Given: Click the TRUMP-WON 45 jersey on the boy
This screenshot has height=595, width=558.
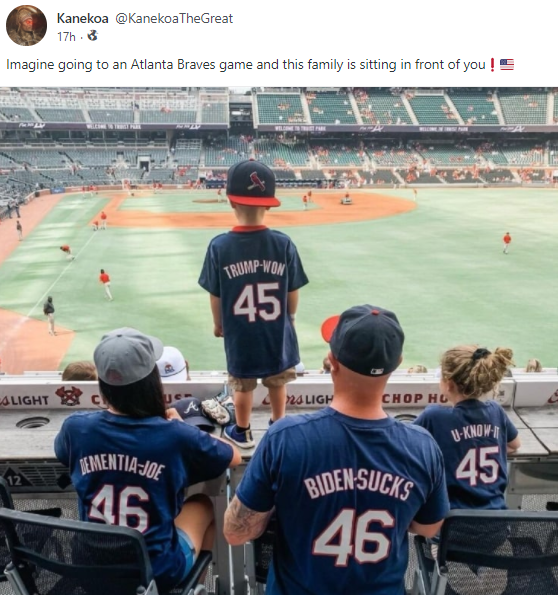Looking at the screenshot, I should (254, 301).
